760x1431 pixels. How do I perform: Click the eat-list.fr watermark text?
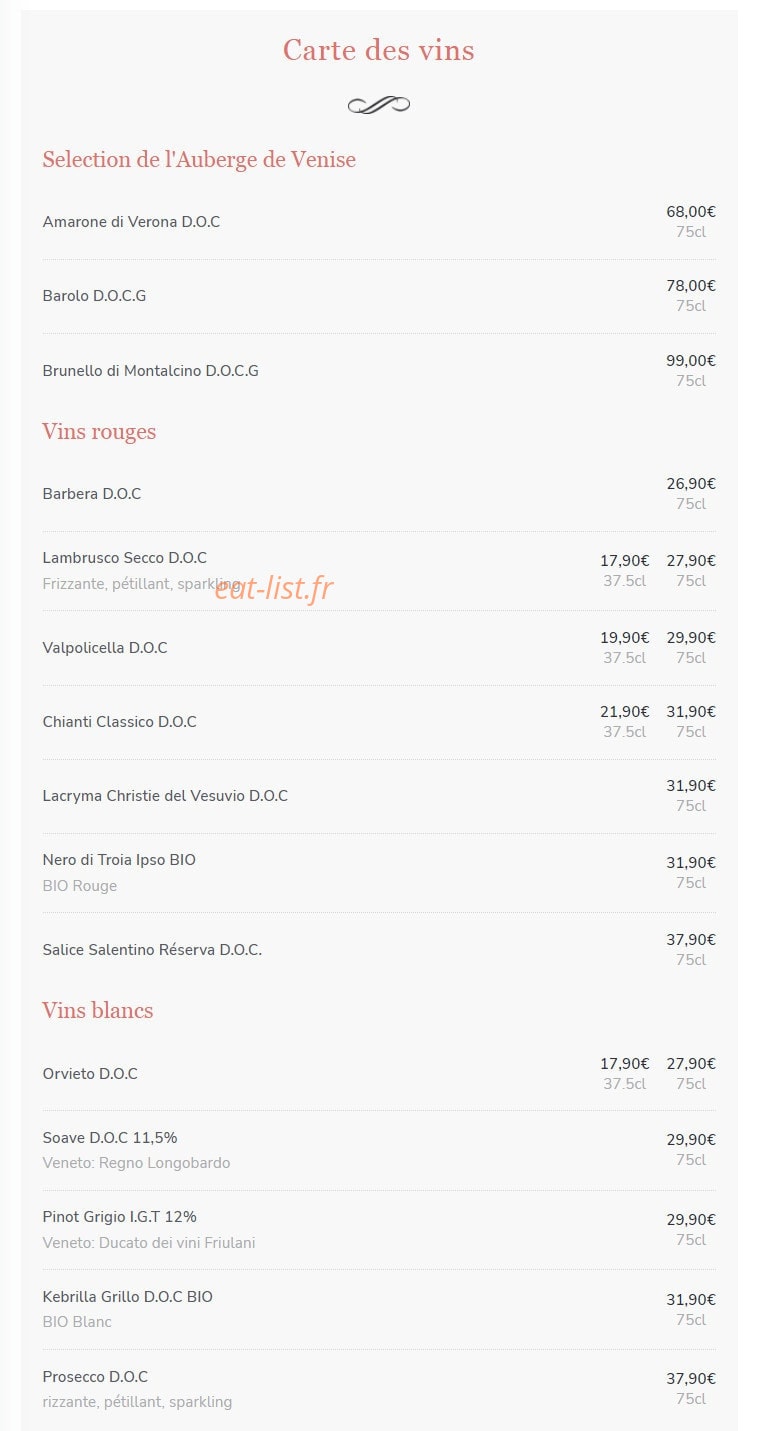pyautogui.click(x=273, y=588)
